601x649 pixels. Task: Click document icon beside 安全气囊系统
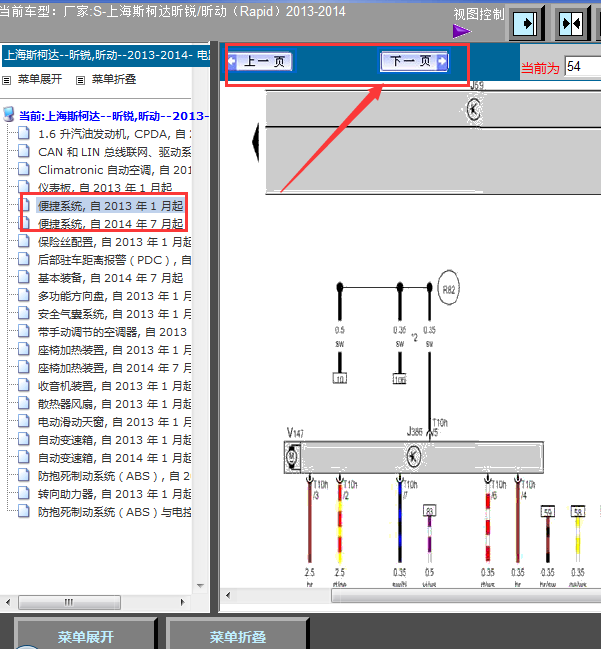pos(24,313)
